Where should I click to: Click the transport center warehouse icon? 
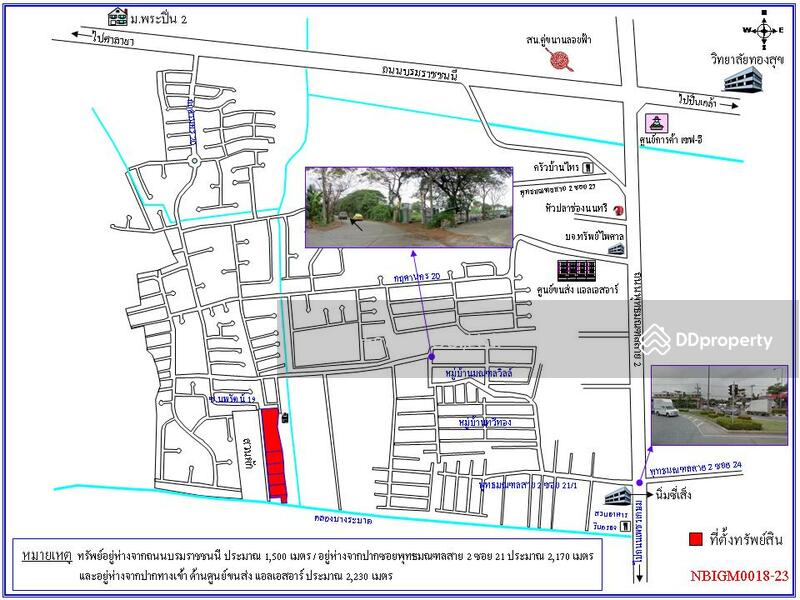tap(577, 271)
